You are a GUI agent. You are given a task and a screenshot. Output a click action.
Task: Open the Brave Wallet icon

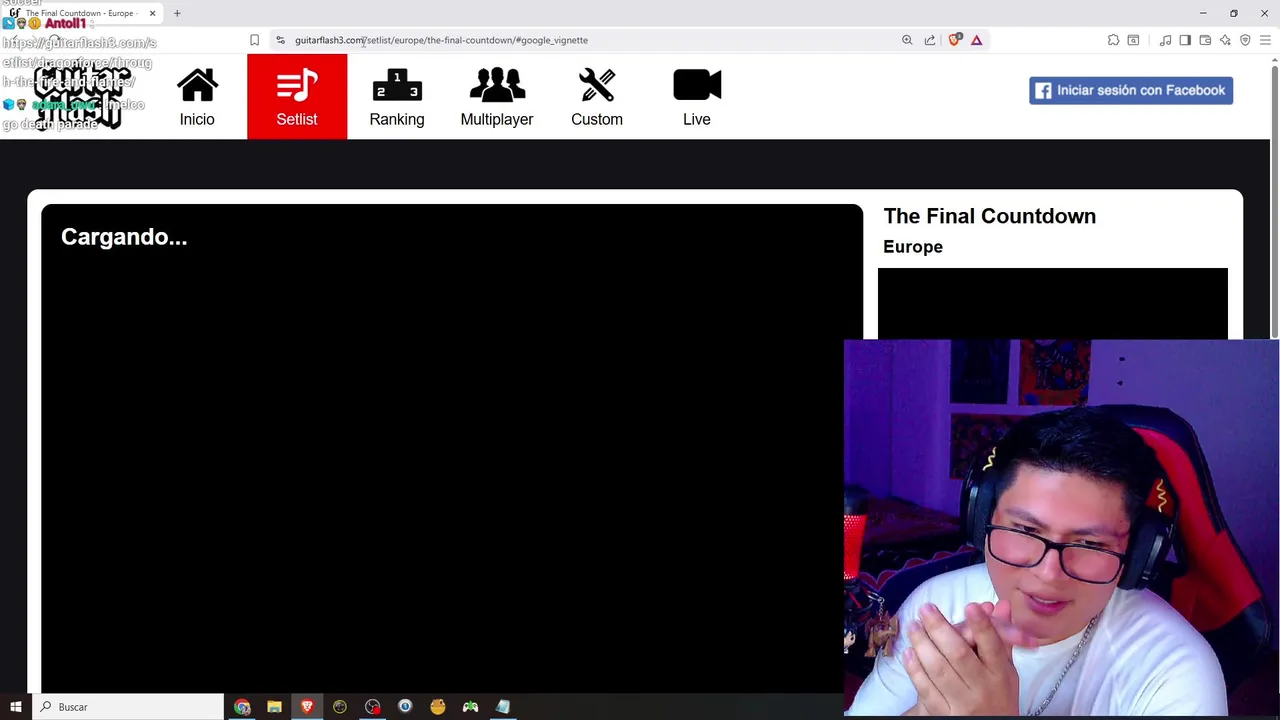click(x=1205, y=40)
